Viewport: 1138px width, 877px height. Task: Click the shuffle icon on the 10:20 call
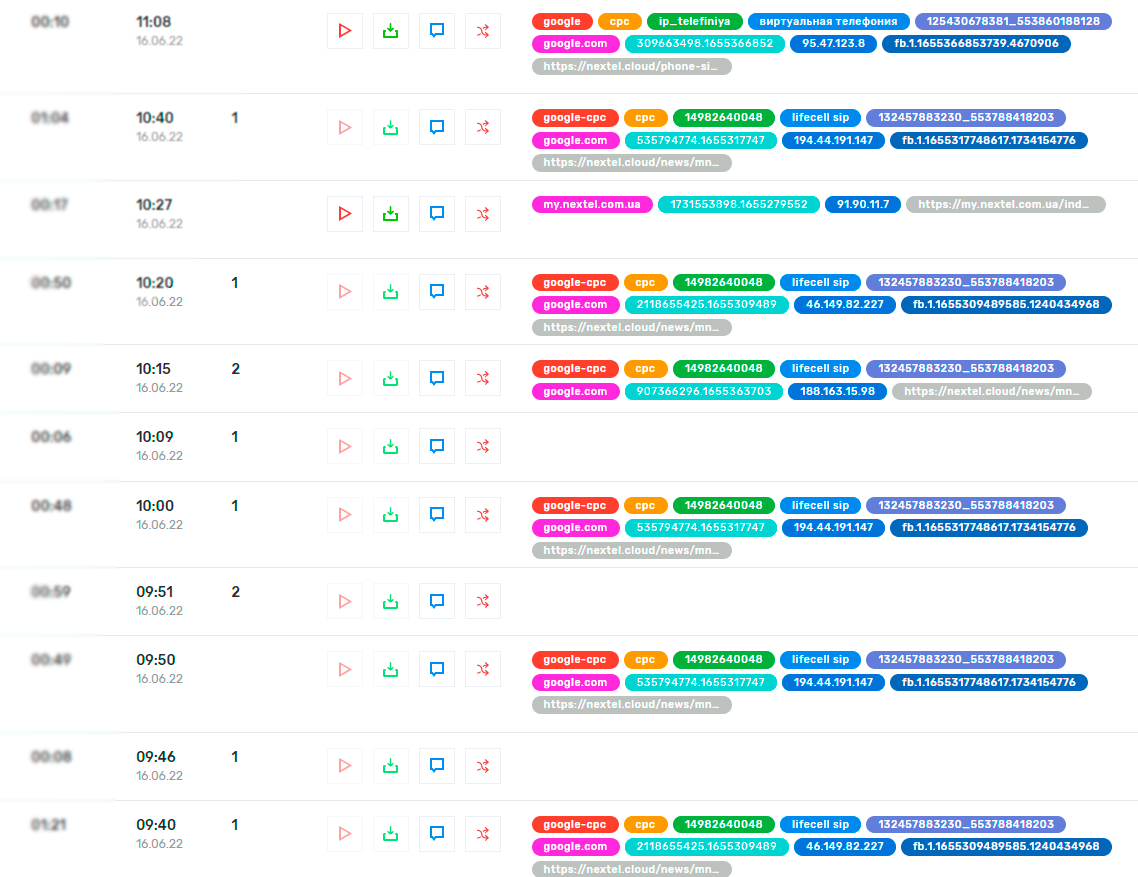[483, 292]
